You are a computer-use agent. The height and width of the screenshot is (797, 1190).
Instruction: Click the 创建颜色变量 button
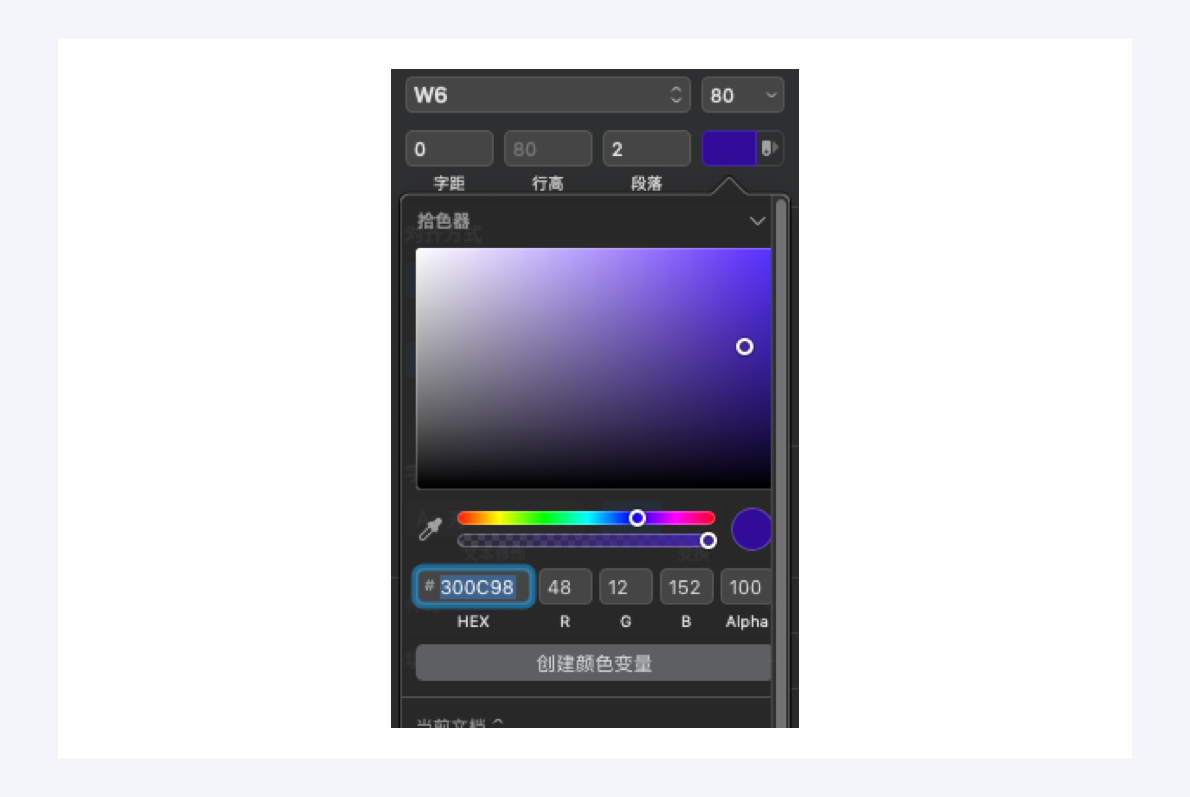coord(593,663)
